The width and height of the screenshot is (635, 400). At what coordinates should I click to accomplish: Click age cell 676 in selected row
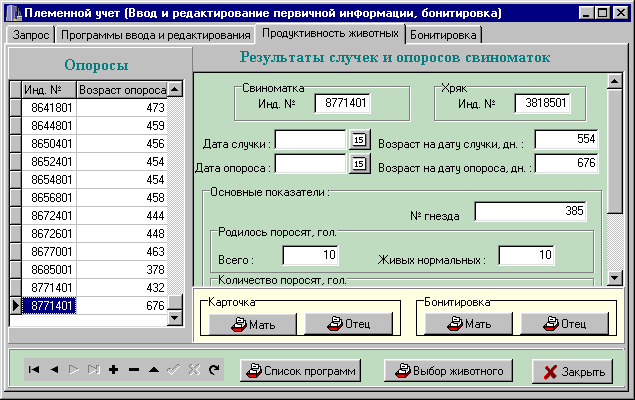click(122, 306)
